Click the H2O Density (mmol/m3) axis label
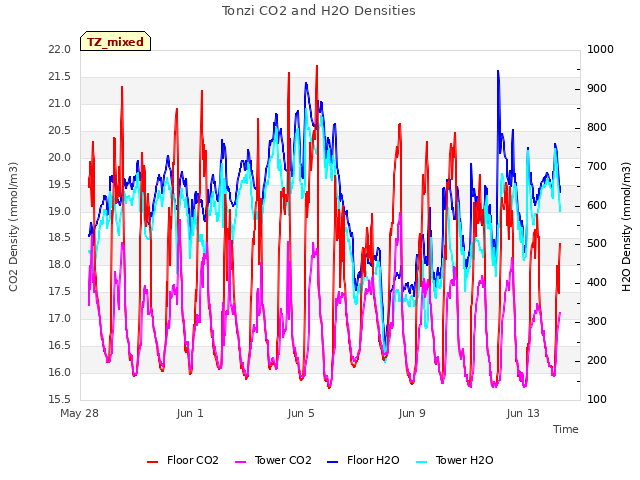 pyautogui.click(x=627, y=227)
